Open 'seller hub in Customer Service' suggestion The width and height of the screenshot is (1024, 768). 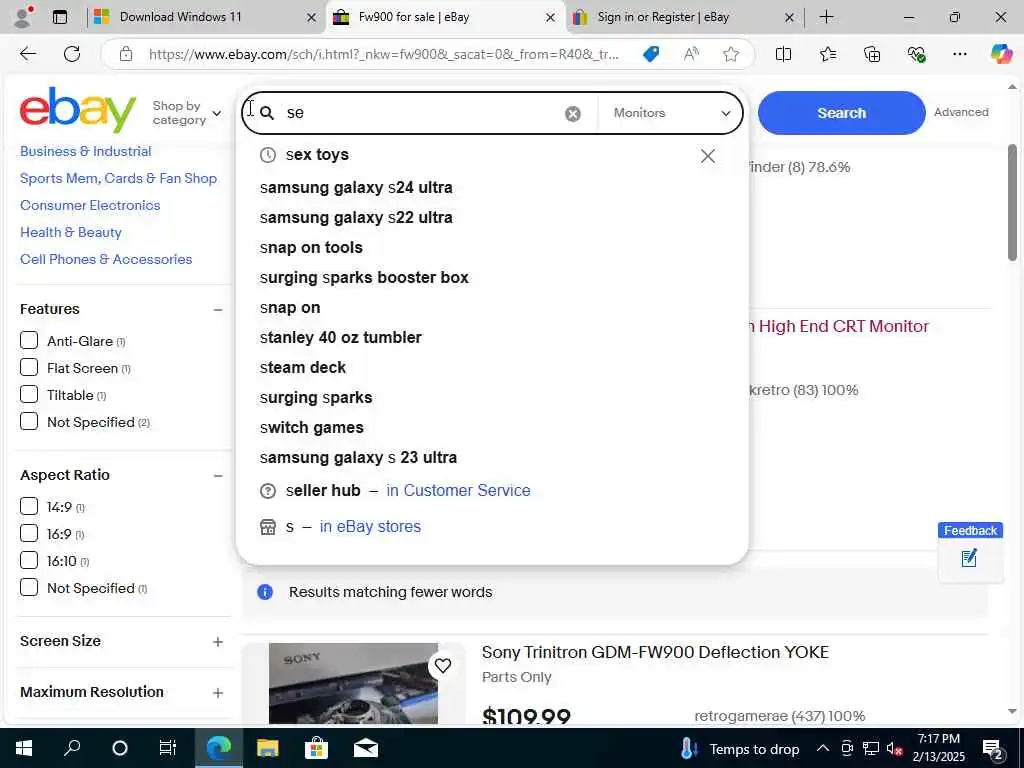pos(395,490)
